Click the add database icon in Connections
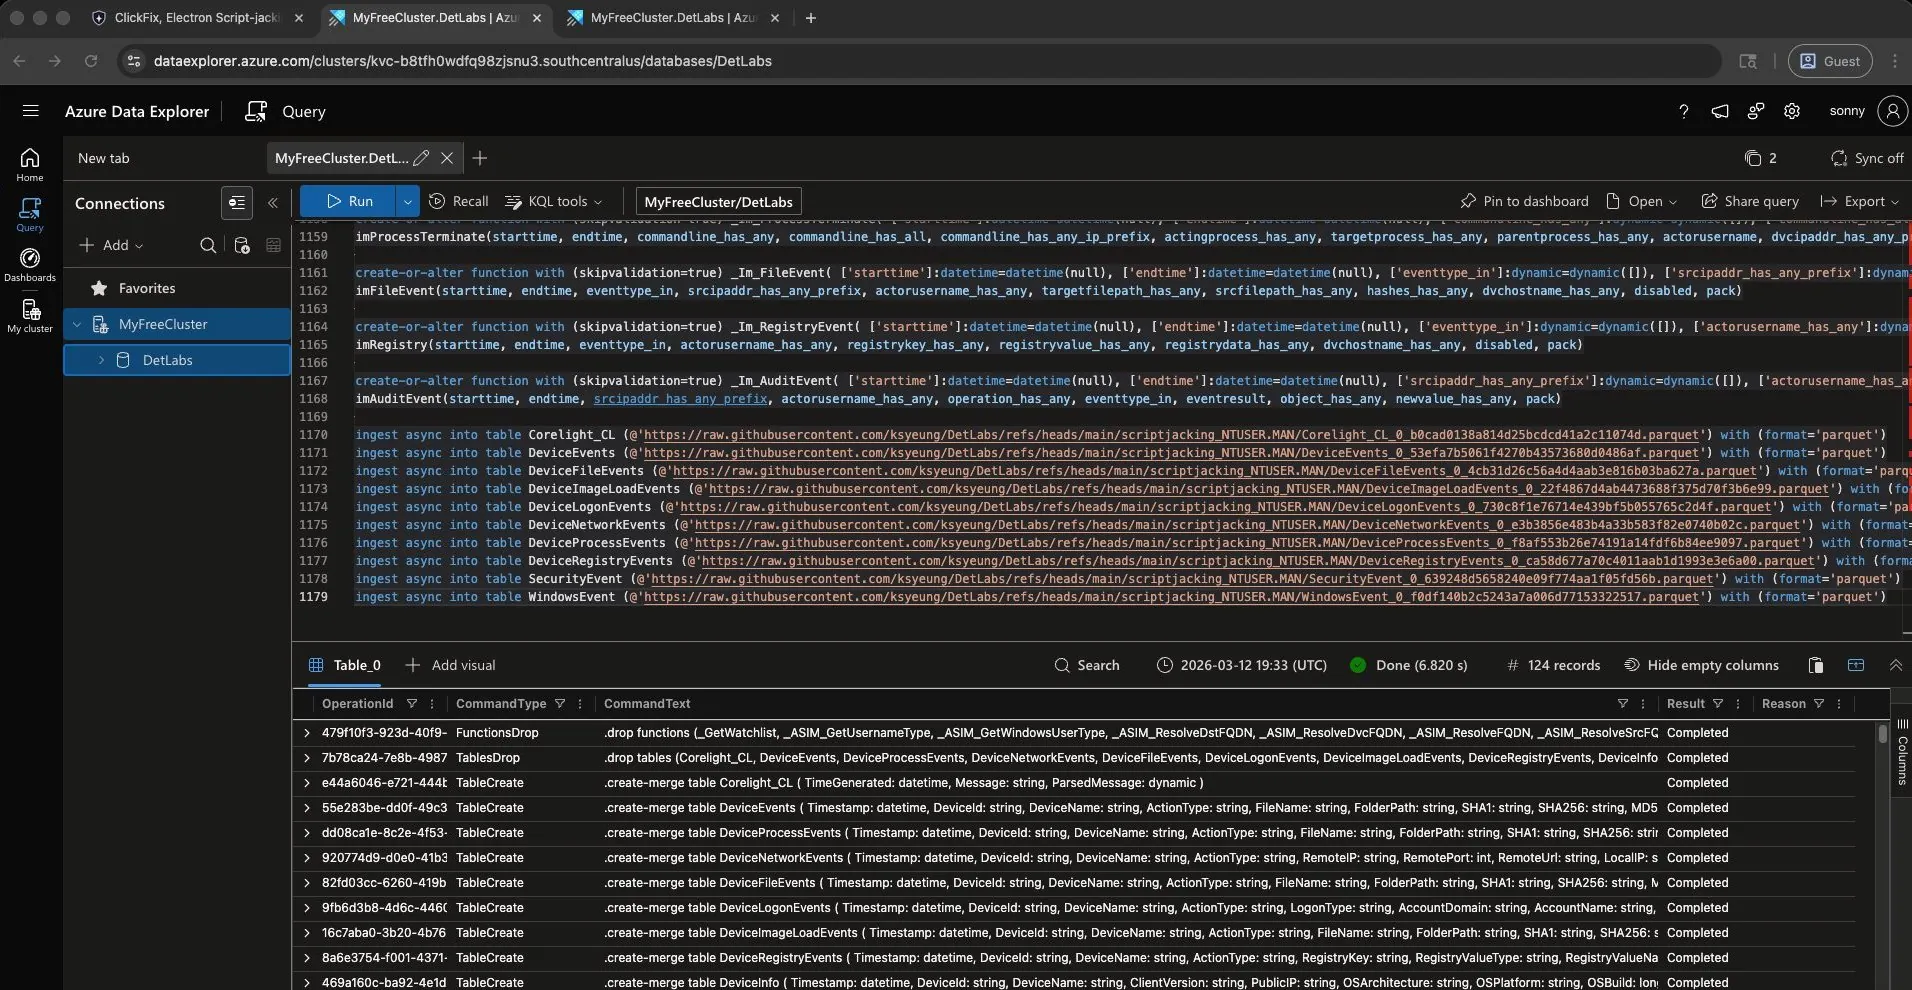The image size is (1912, 990). pyautogui.click(x=241, y=245)
